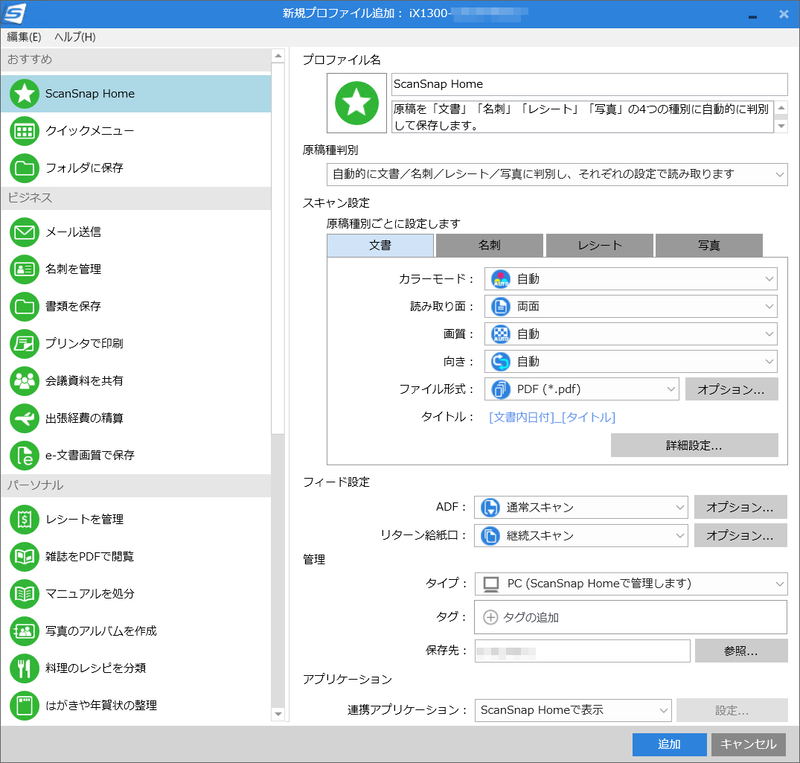This screenshot has width=800, height=763.
Task: Open the ヘルプ(H) menu
Action: [74, 37]
